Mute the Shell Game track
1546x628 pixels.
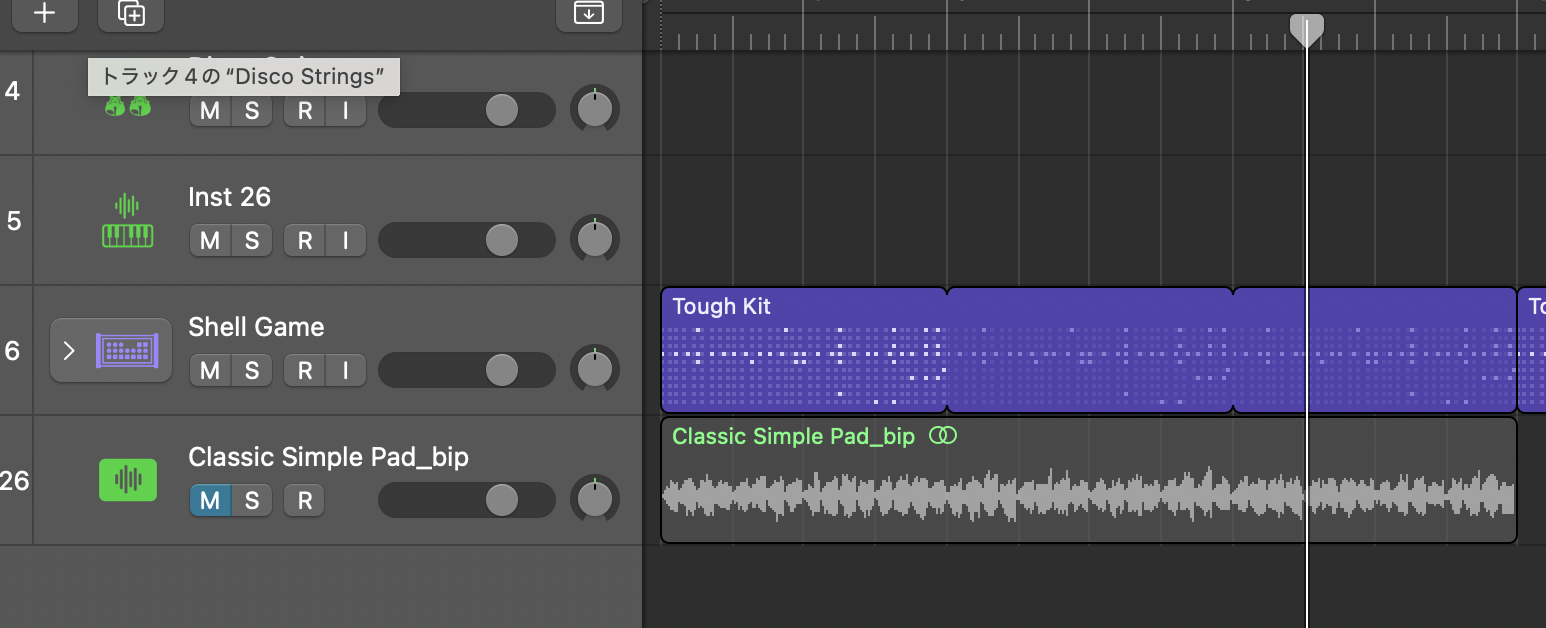[210, 370]
